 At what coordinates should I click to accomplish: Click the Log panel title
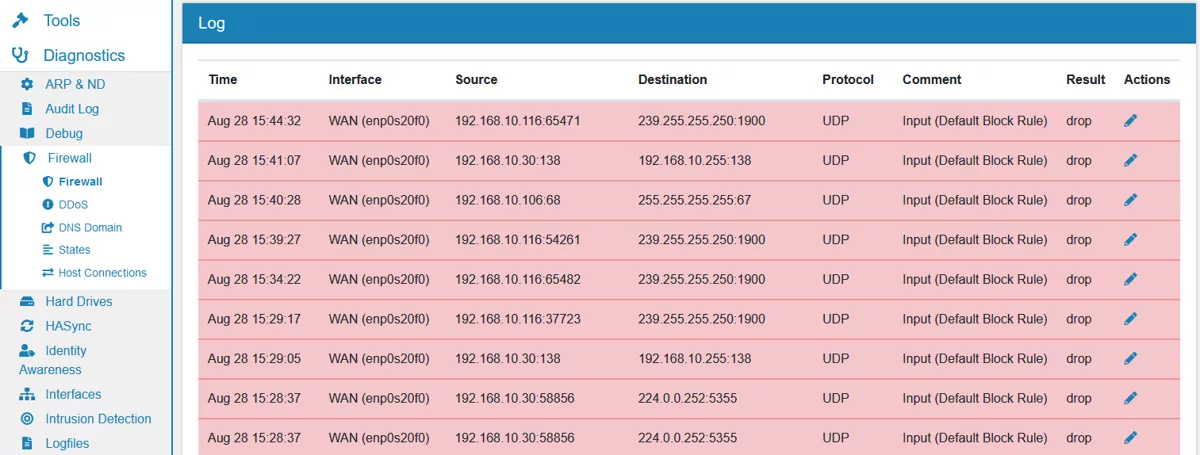click(x=212, y=23)
